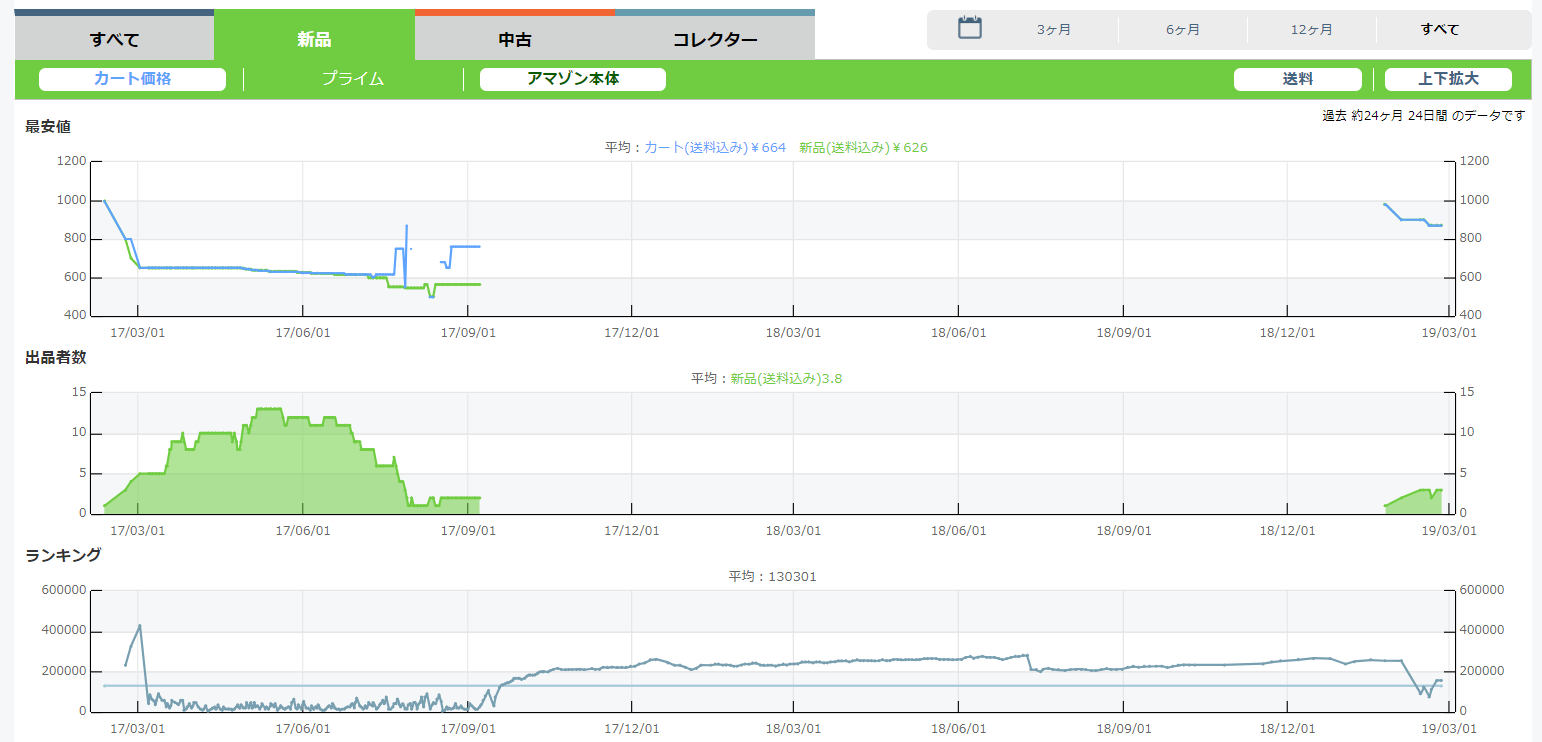Viewport: 1542px width, 742px height.
Task: Toggle the プライム filter
Action: coord(352,79)
